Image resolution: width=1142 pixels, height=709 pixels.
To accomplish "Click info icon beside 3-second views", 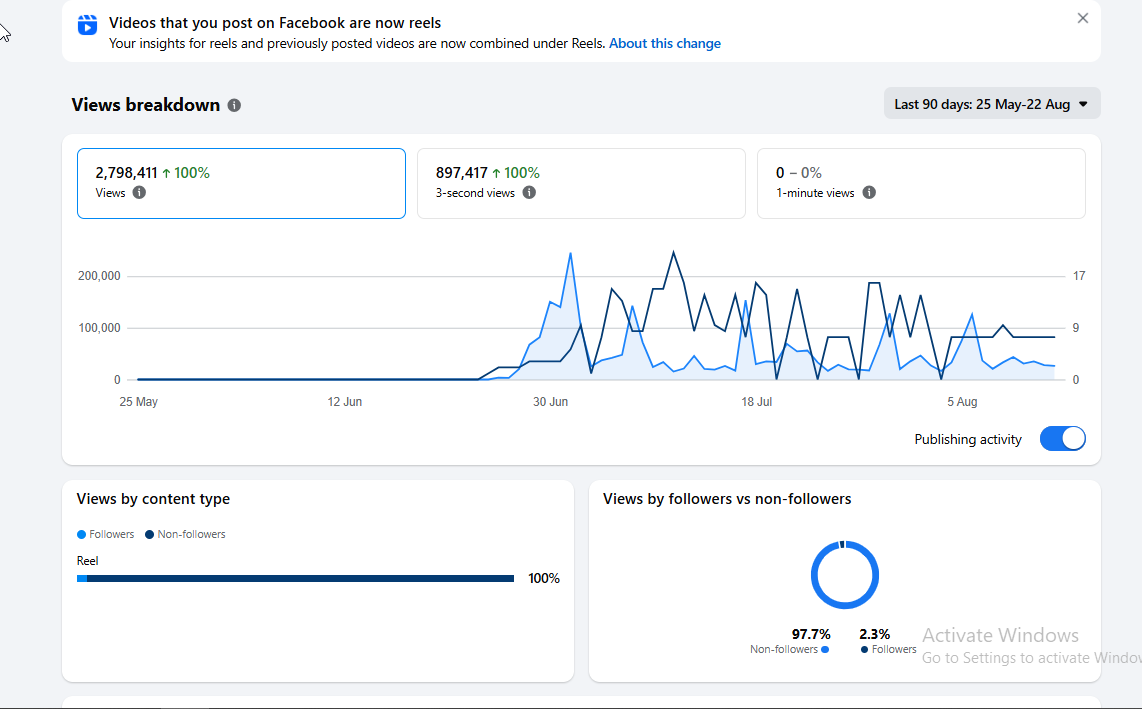I will coord(529,192).
